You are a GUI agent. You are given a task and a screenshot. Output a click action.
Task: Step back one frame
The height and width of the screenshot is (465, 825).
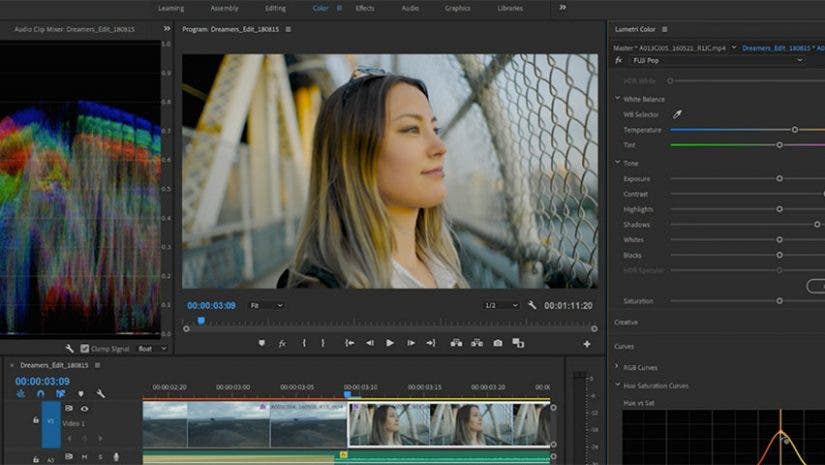[x=370, y=343]
